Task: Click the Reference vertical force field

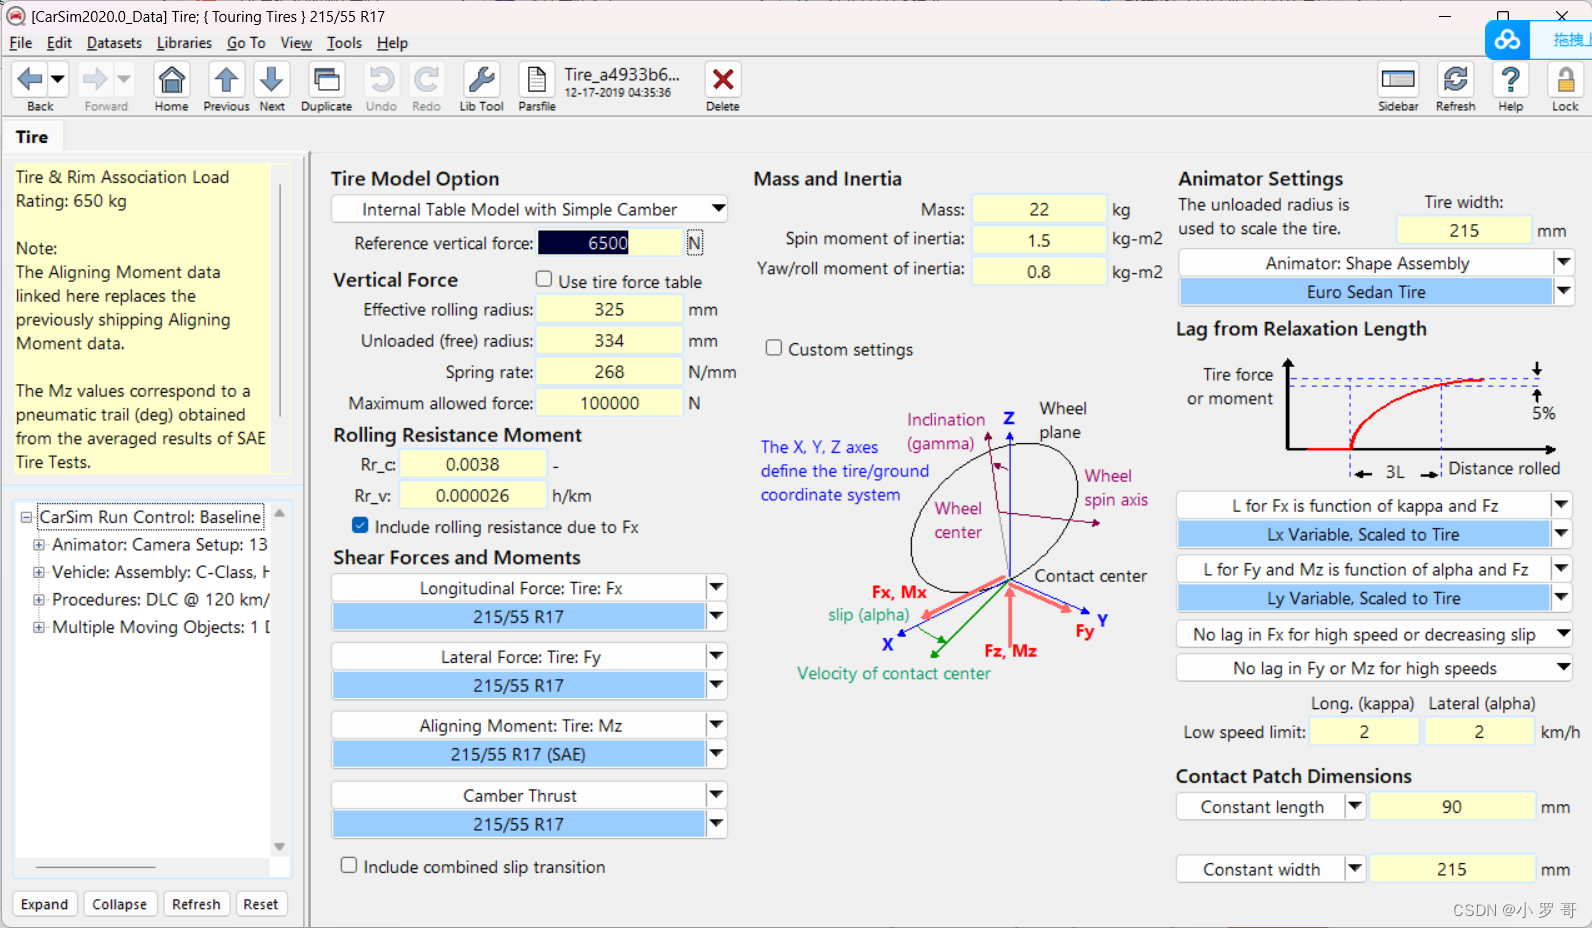Action: 610,242
